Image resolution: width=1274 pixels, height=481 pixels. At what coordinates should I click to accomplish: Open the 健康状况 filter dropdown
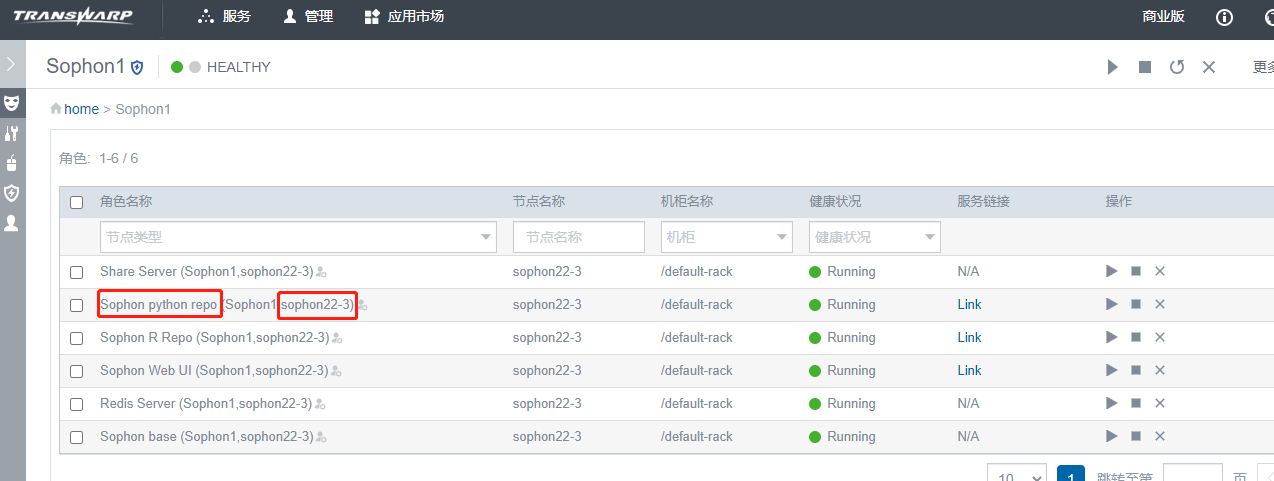coord(874,237)
